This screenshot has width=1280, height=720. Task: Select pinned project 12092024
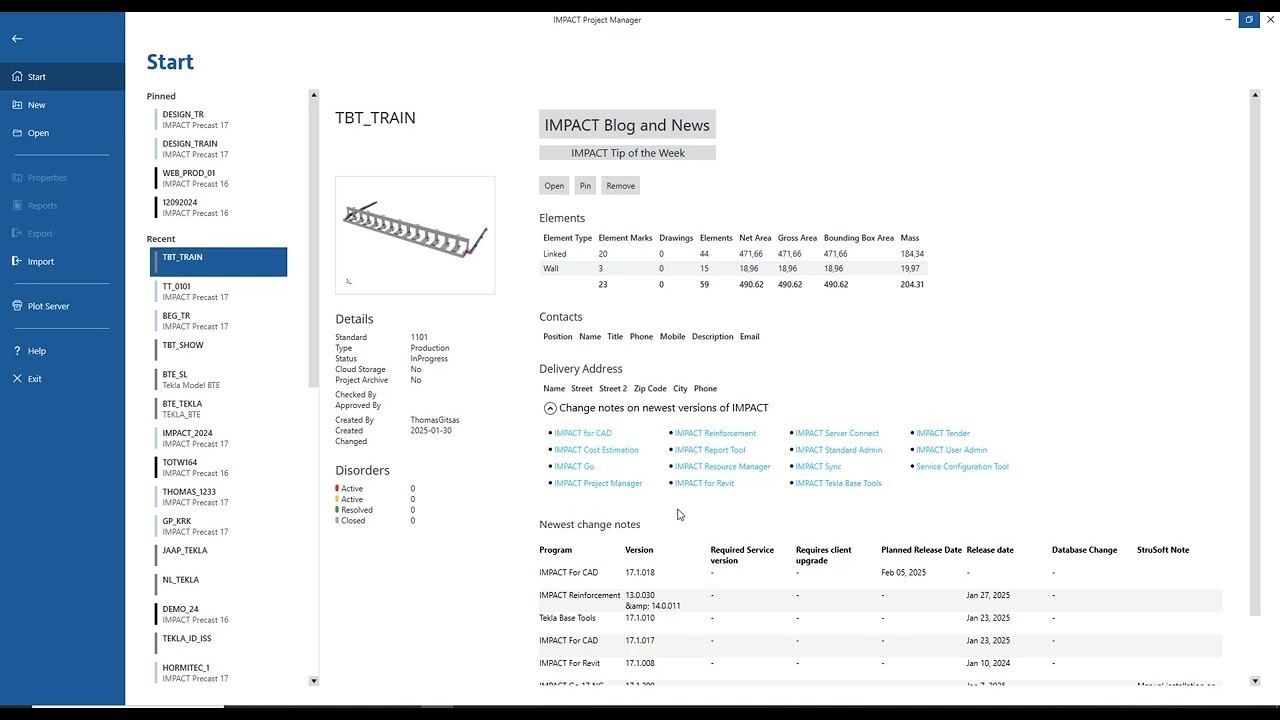(218, 207)
